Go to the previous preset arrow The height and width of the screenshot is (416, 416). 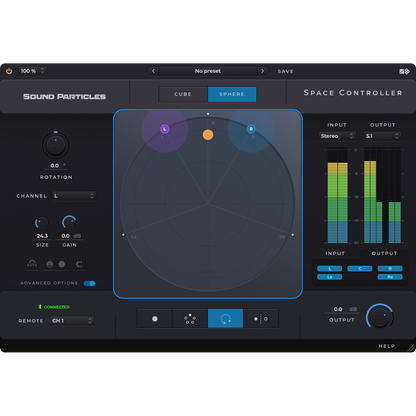click(153, 71)
